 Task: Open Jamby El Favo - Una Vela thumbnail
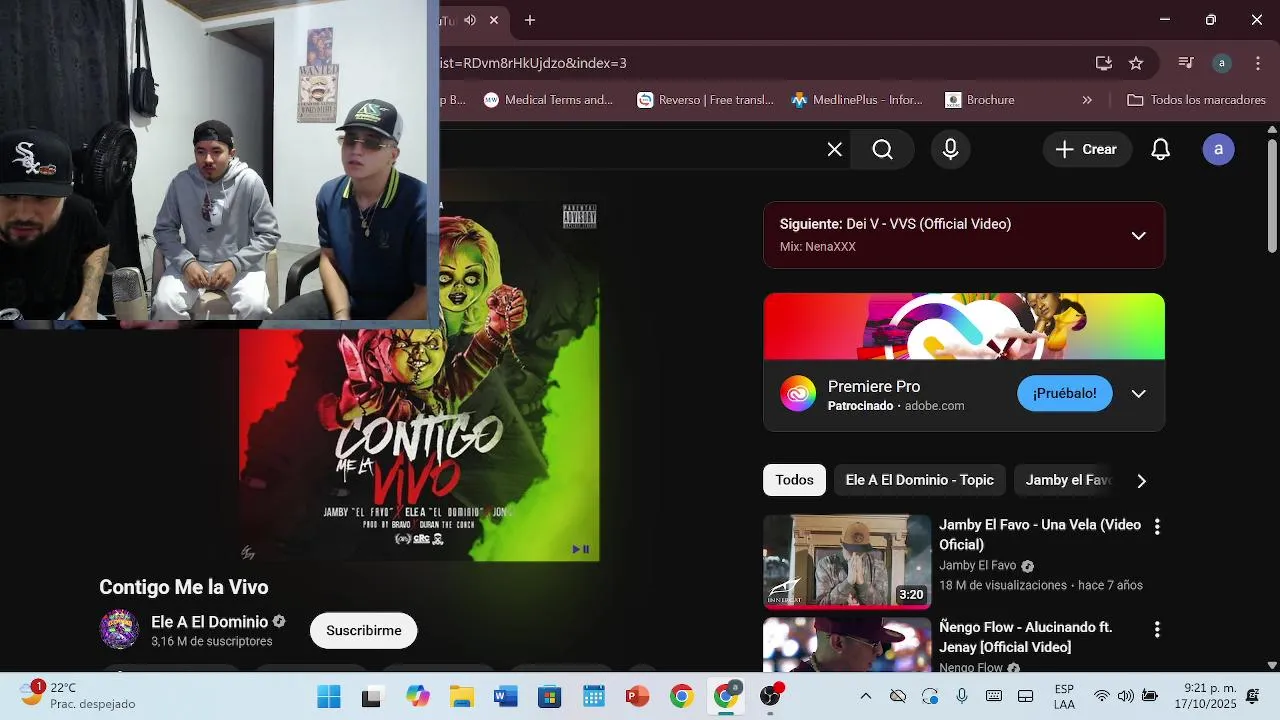click(847, 561)
